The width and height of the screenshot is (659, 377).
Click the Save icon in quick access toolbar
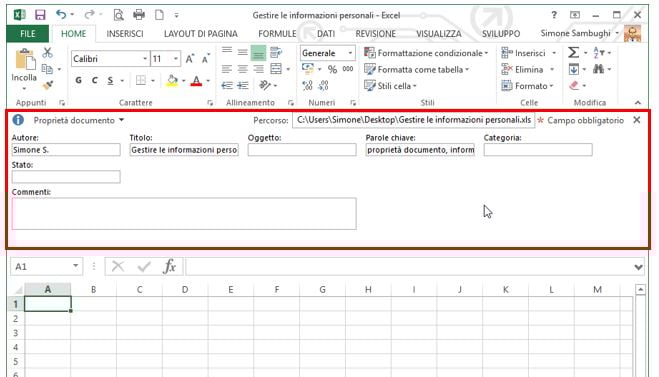point(40,15)
